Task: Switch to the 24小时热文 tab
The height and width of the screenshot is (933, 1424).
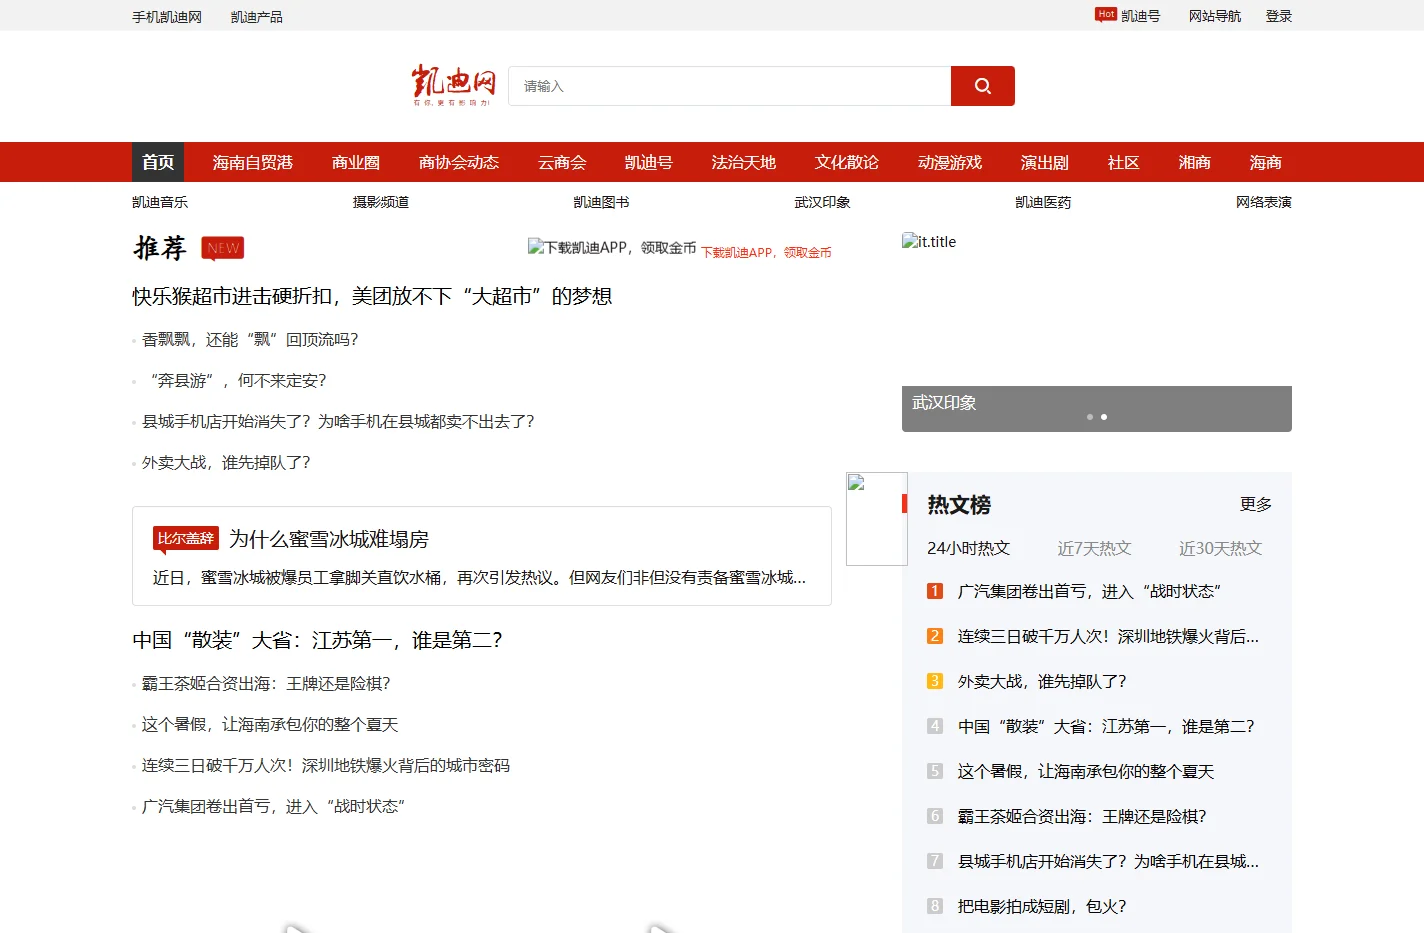Action: (x=969, y=548)
